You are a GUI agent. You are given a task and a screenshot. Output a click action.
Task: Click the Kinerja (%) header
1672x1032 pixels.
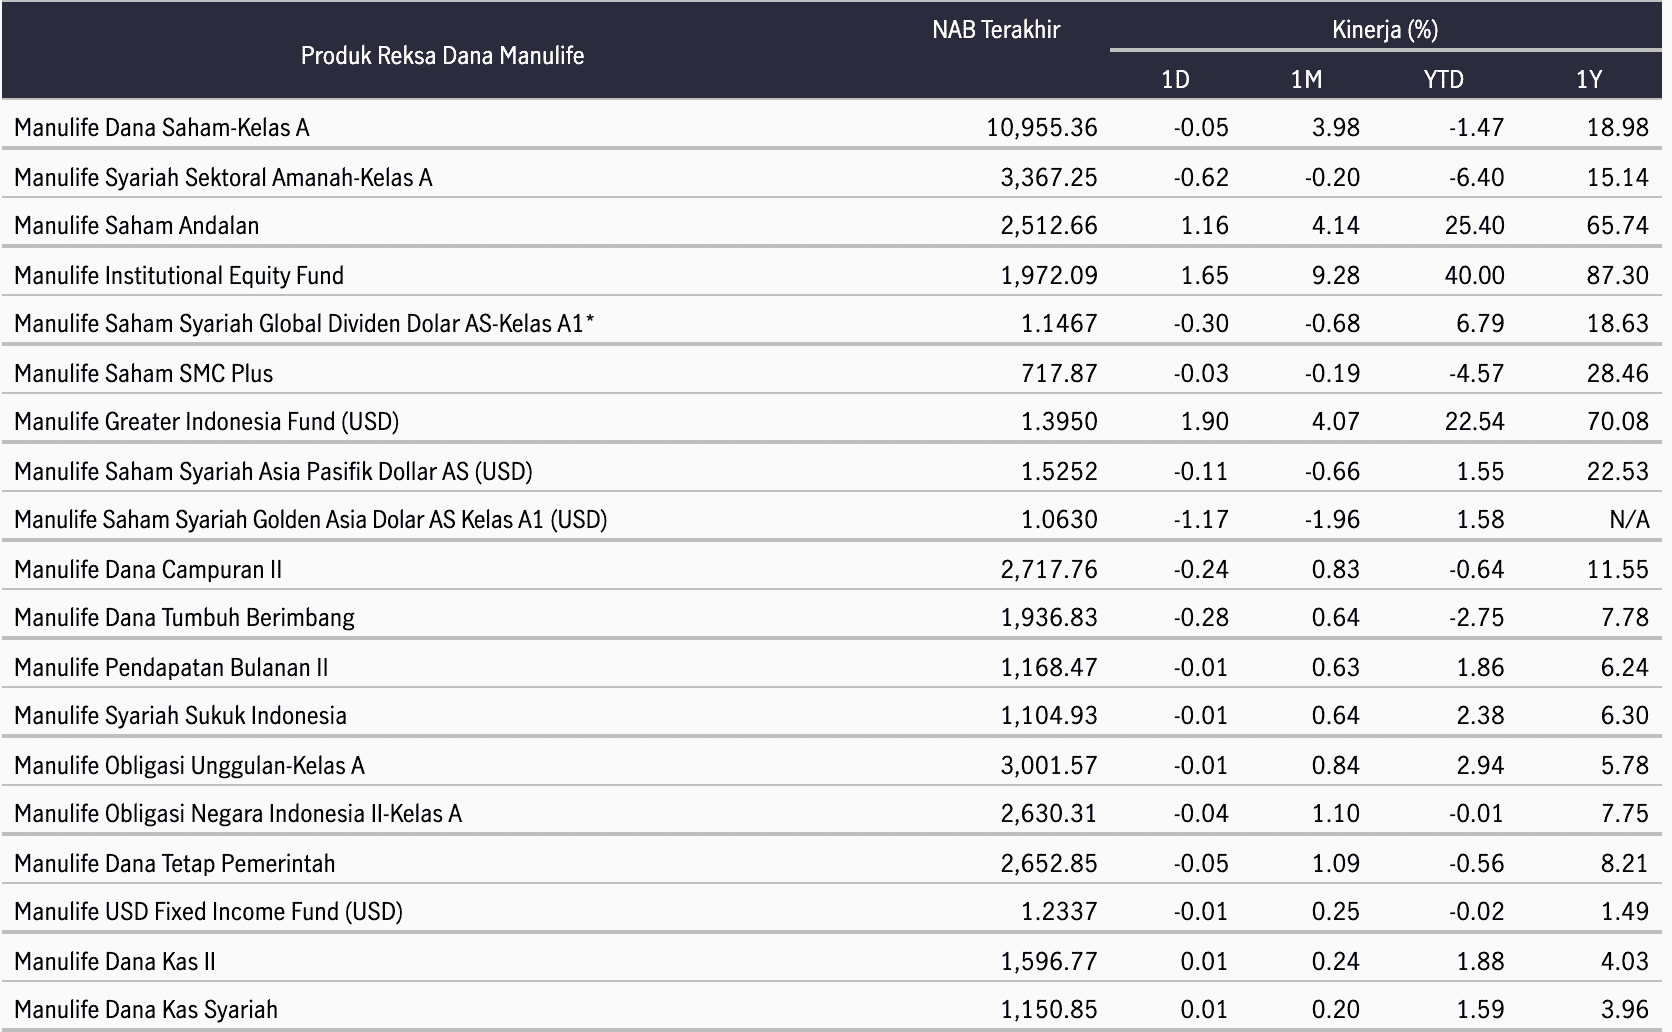(1385, 30)
